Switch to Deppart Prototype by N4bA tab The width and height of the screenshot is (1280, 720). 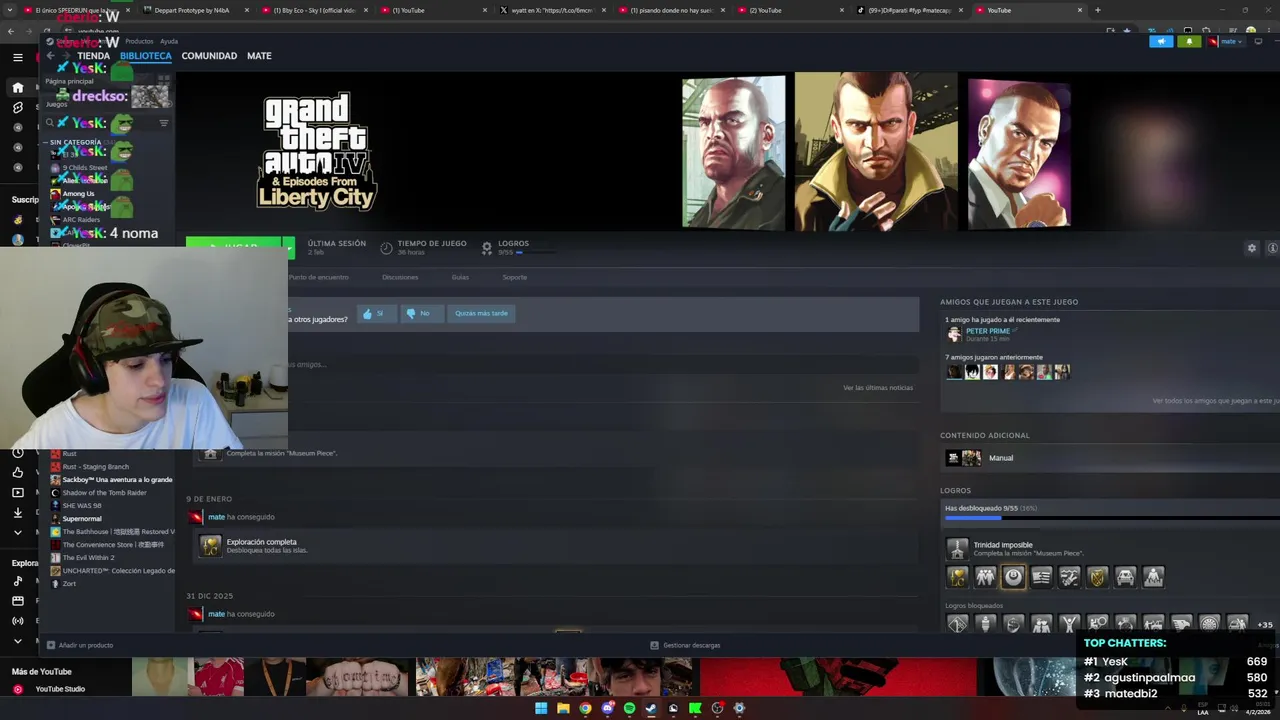pyautogui.click(x=192, y=10)
